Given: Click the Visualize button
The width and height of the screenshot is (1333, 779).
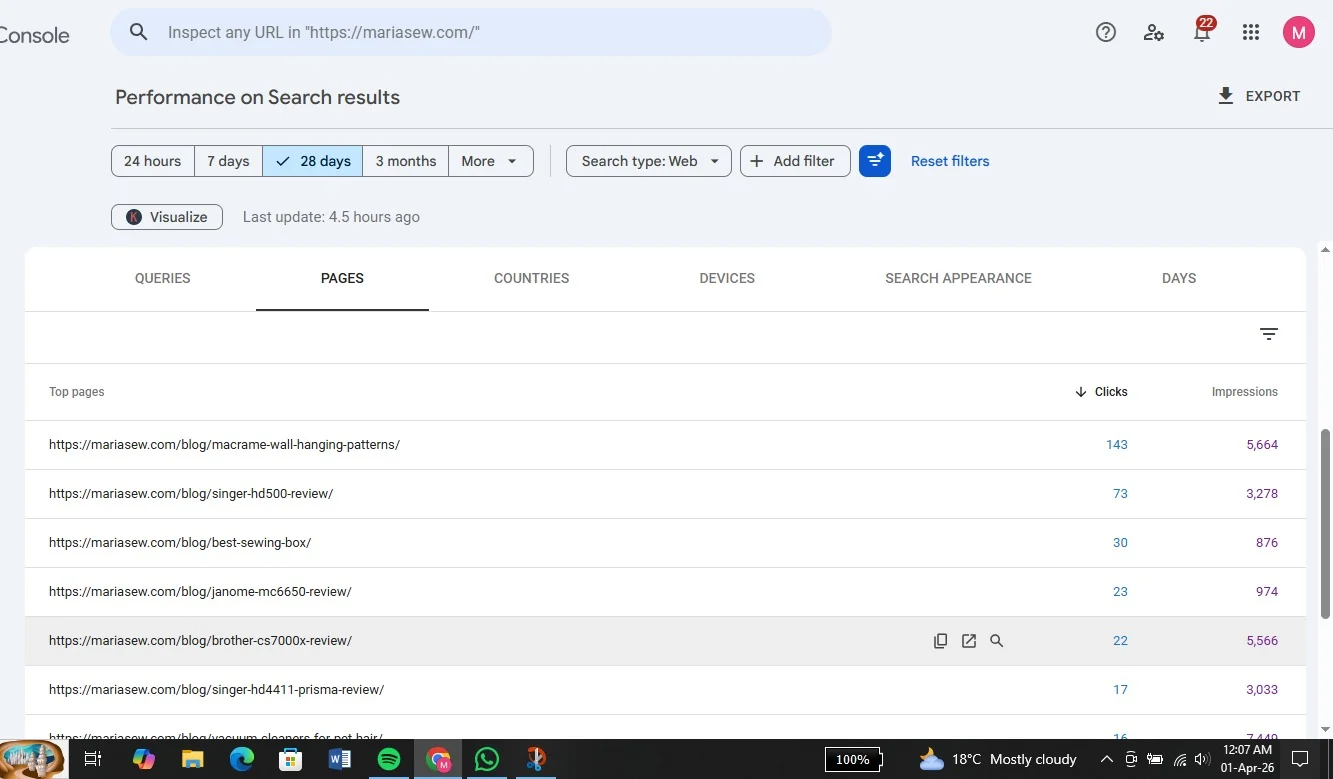Looking at the screenshot, I should (167, 217).
